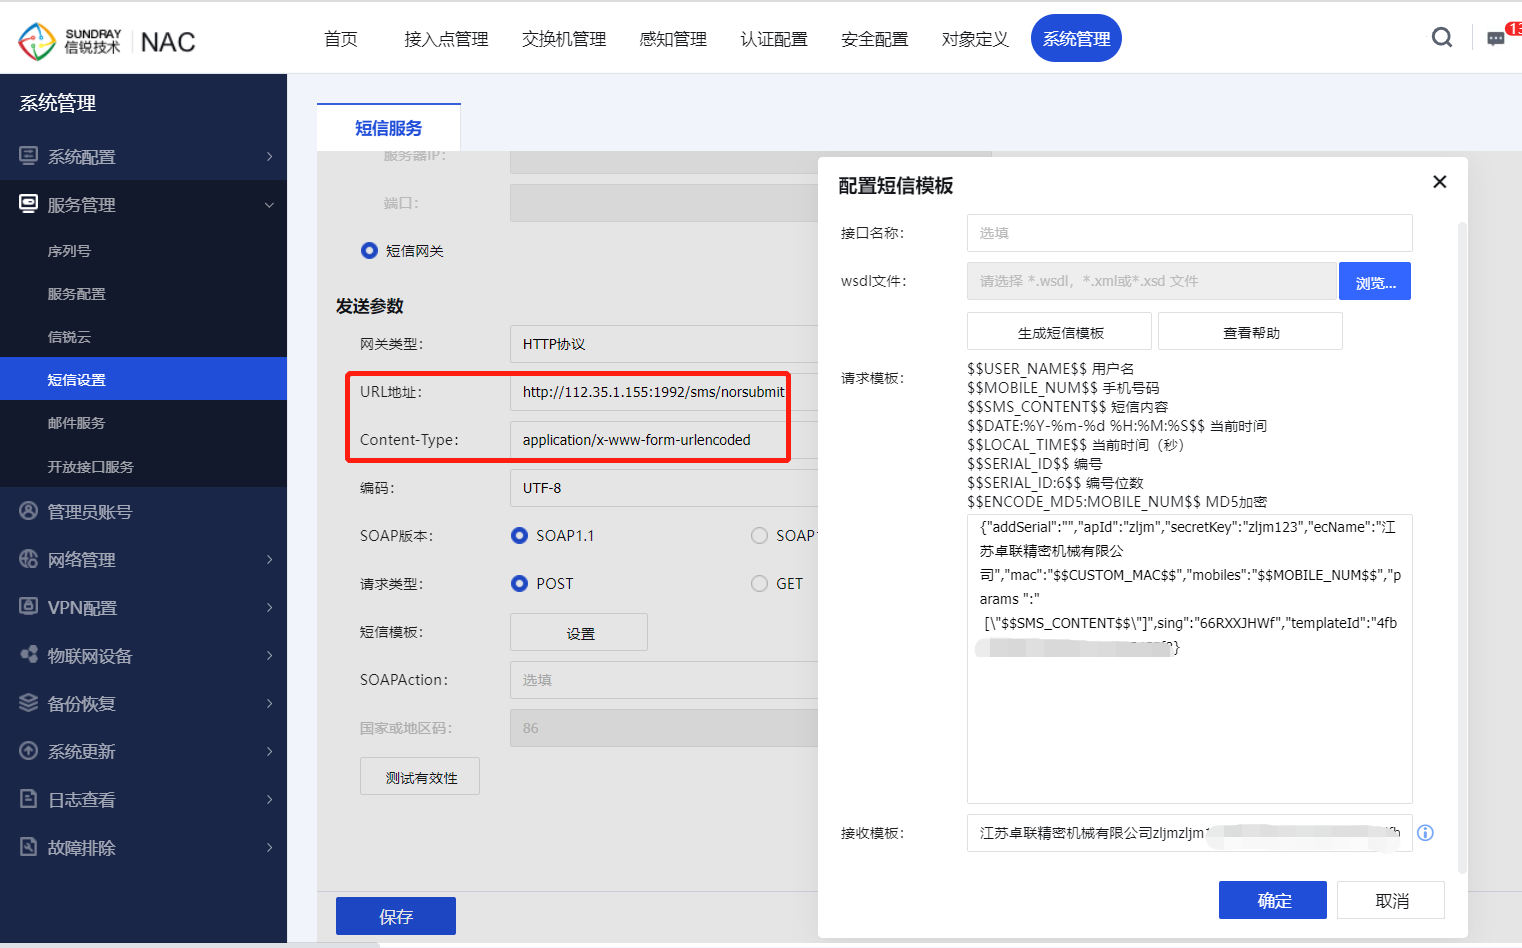Click 测试有效性 button
This screenshot has height=948, width=1522.
click(x=420, y=776)
